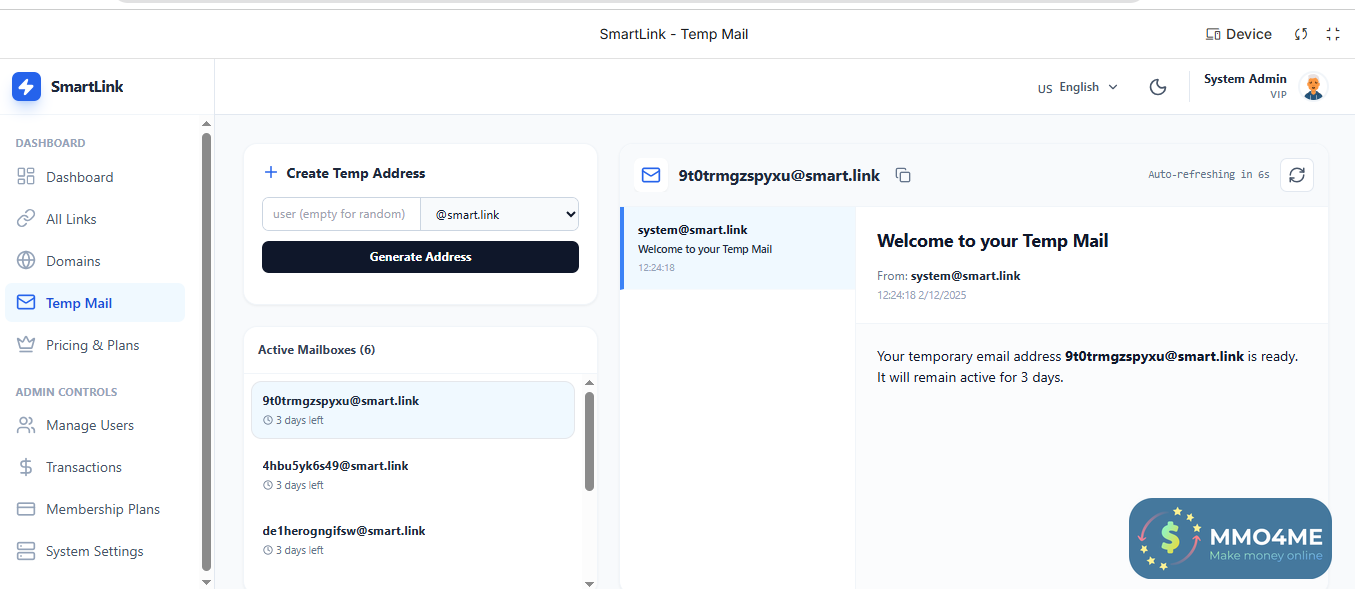Click the mailbox list scroll down arrow

click(589, 583)
